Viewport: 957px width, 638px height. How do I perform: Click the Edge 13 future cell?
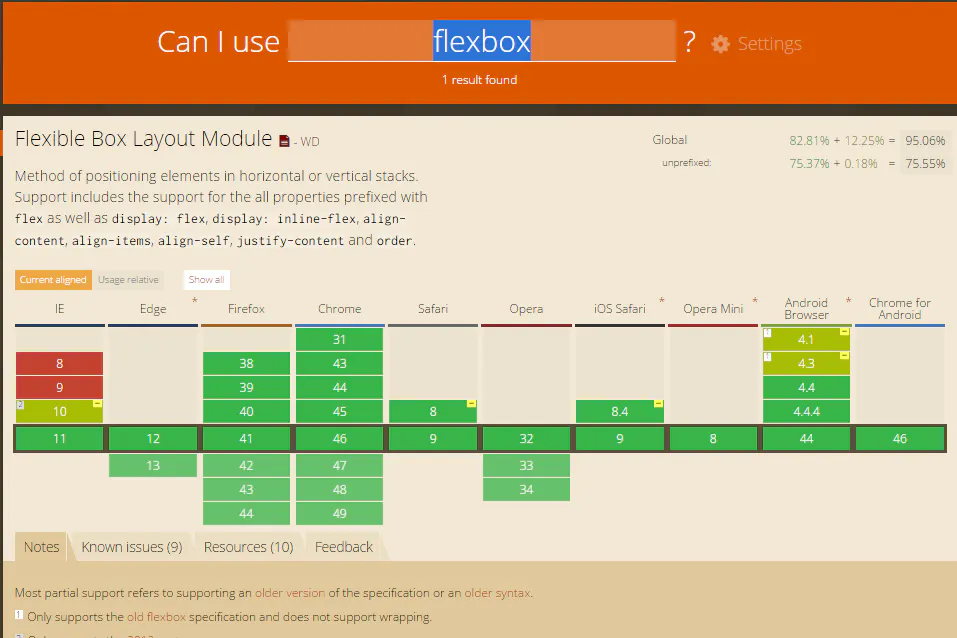pos(153,465)
